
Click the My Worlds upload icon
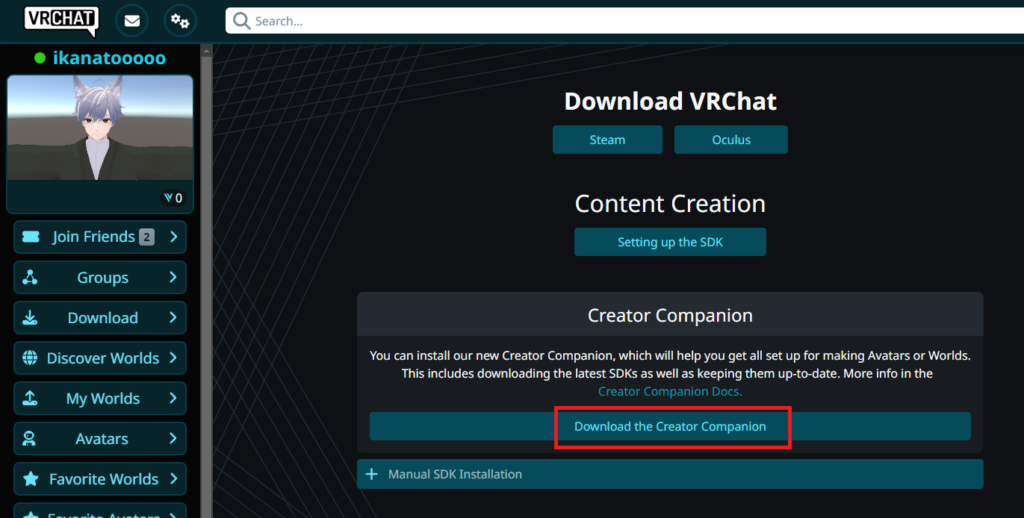pyautogui.click(x=30, y=398)
